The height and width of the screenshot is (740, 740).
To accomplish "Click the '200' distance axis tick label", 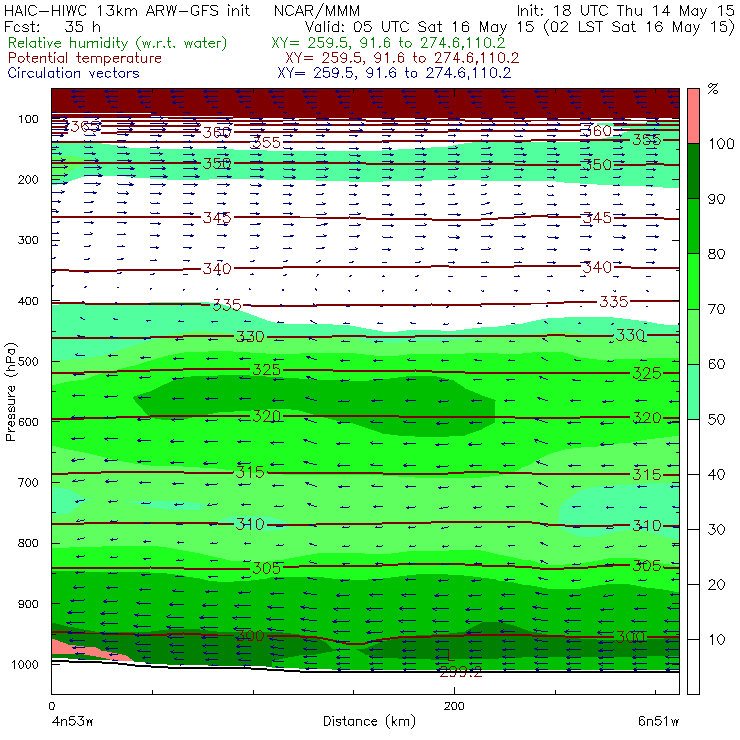I will coord(454,706).
